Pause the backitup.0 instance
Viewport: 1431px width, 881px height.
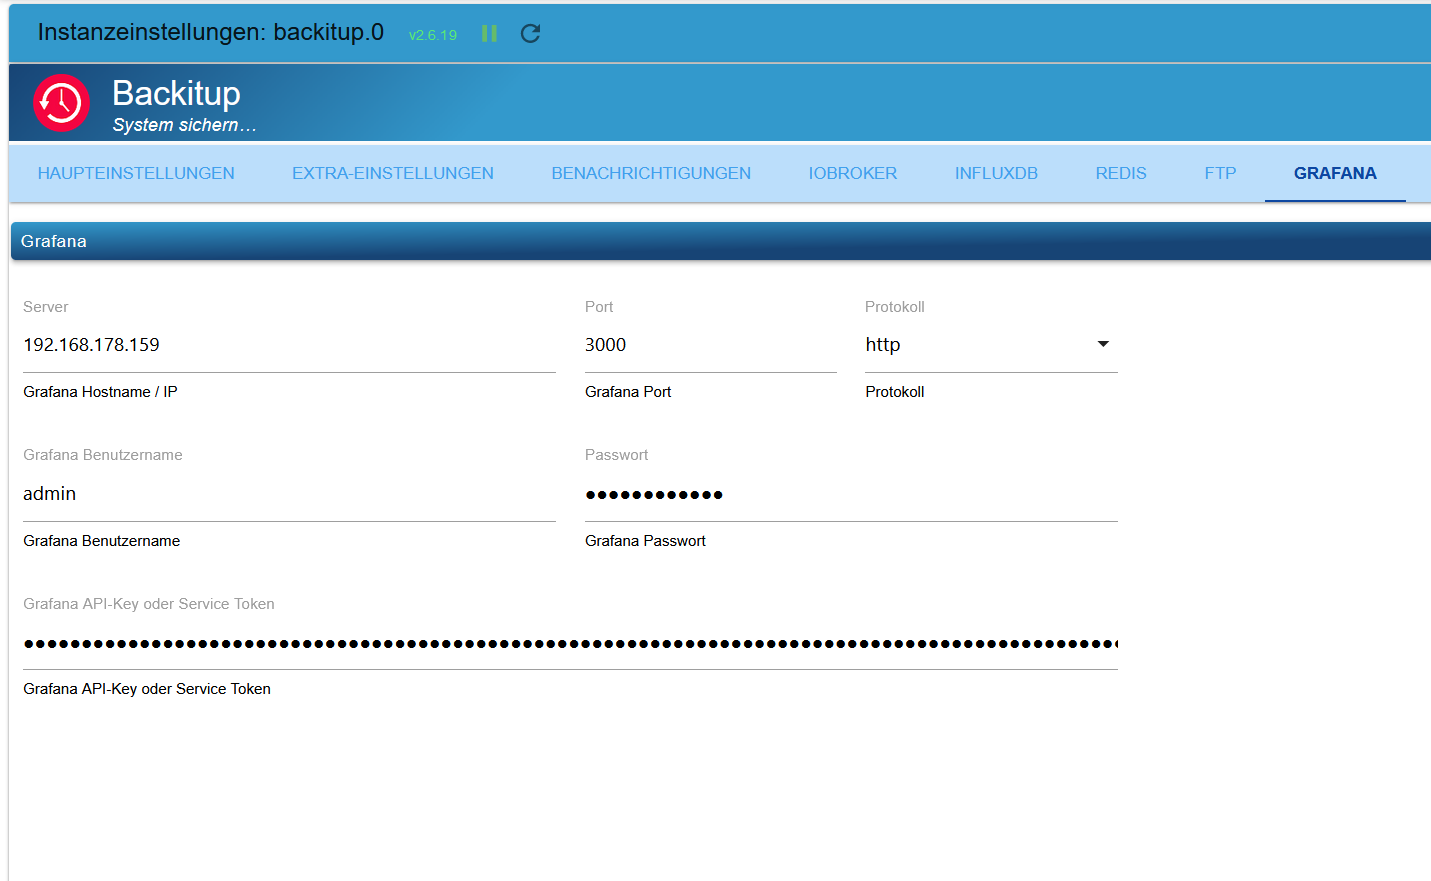489,34
